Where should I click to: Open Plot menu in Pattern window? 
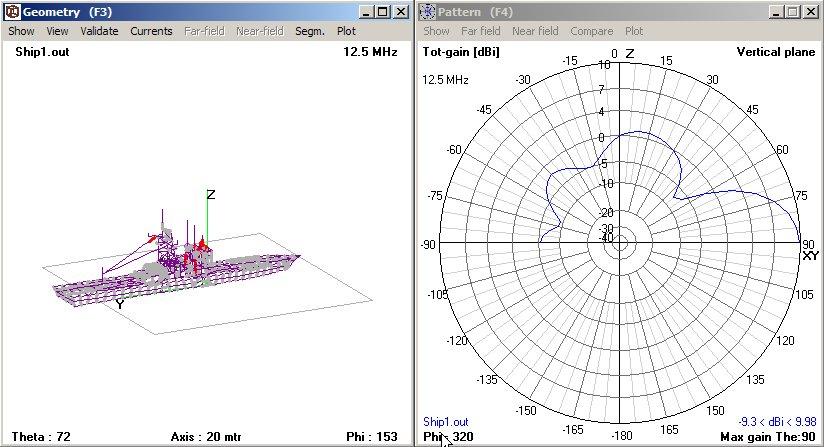(x=634, y=31)
